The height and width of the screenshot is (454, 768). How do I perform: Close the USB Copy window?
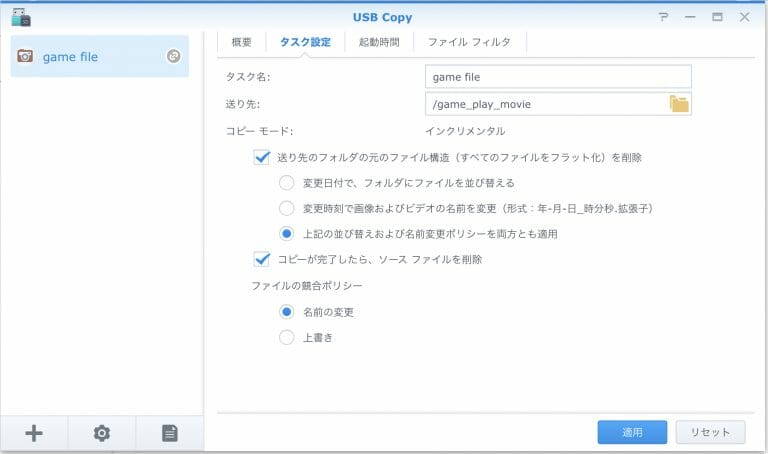(x=744, y=17)
